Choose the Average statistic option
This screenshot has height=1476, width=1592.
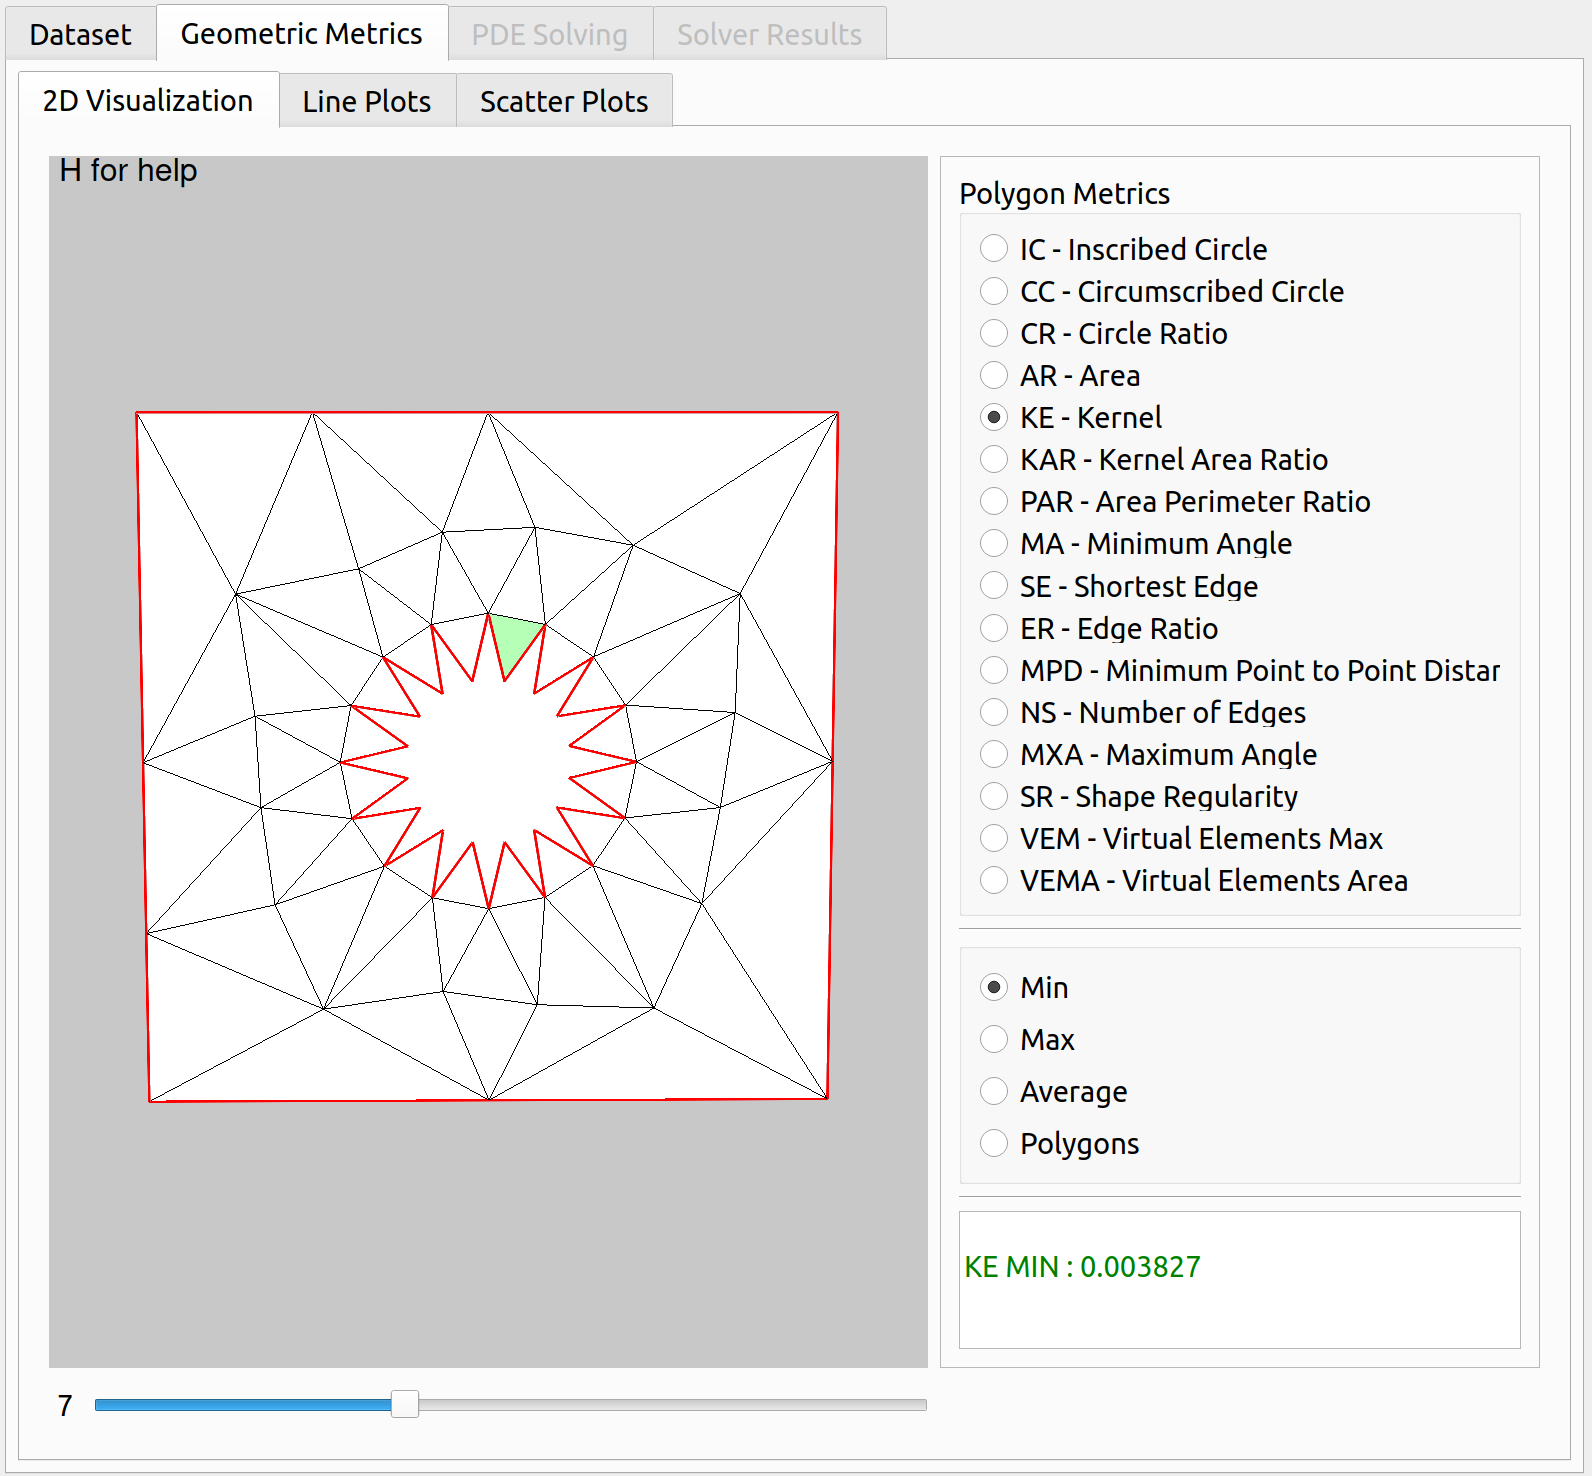[x=994, y=1091]
